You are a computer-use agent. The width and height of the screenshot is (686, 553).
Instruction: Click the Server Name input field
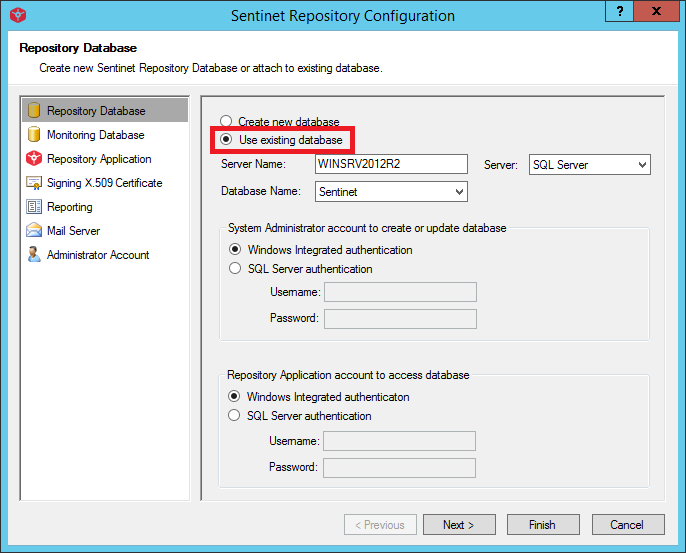391,164
